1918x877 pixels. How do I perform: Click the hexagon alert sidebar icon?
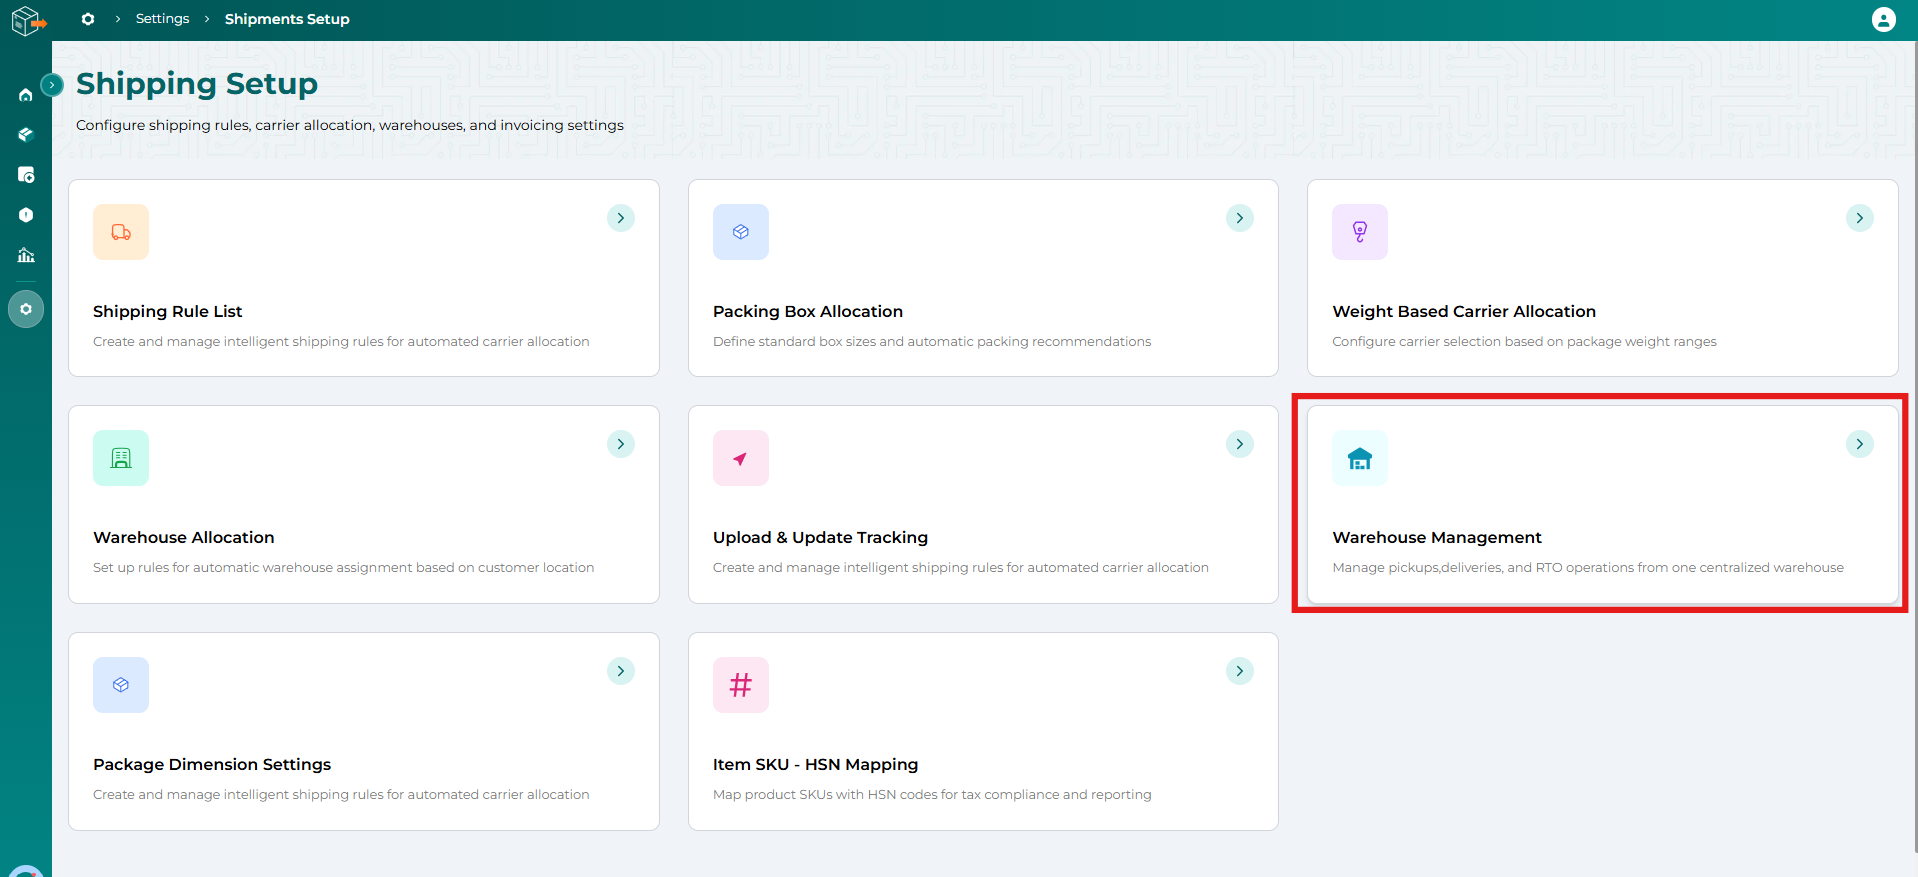[x=26, y=215]
